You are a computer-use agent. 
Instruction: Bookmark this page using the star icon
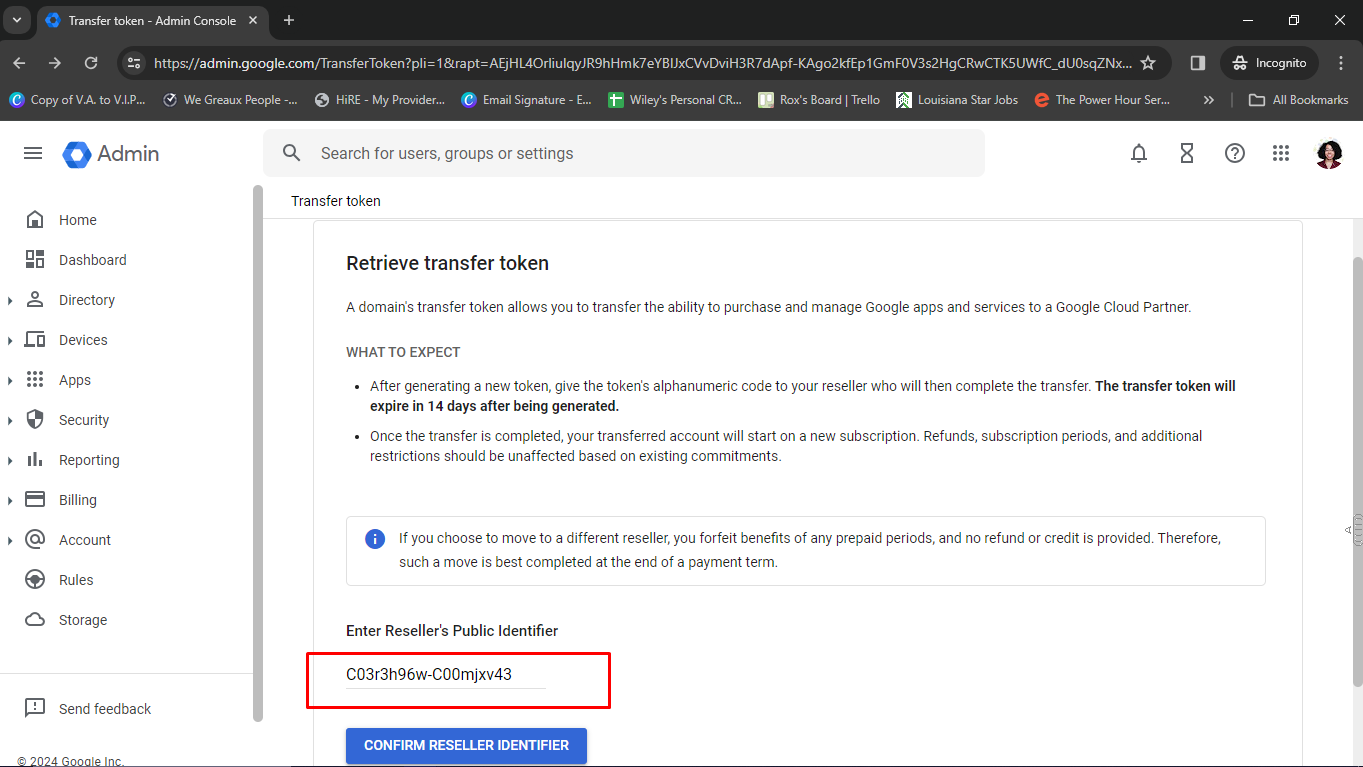coord(1150,62)
